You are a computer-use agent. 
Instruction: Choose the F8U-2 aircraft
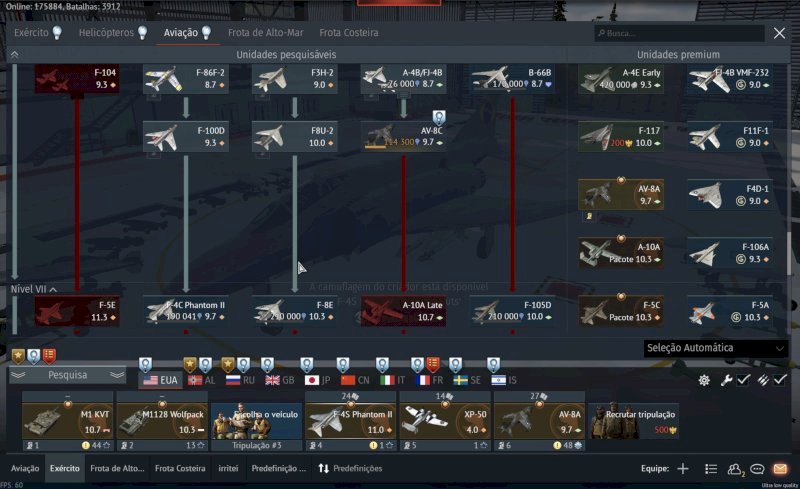click(x=294, y=137)
